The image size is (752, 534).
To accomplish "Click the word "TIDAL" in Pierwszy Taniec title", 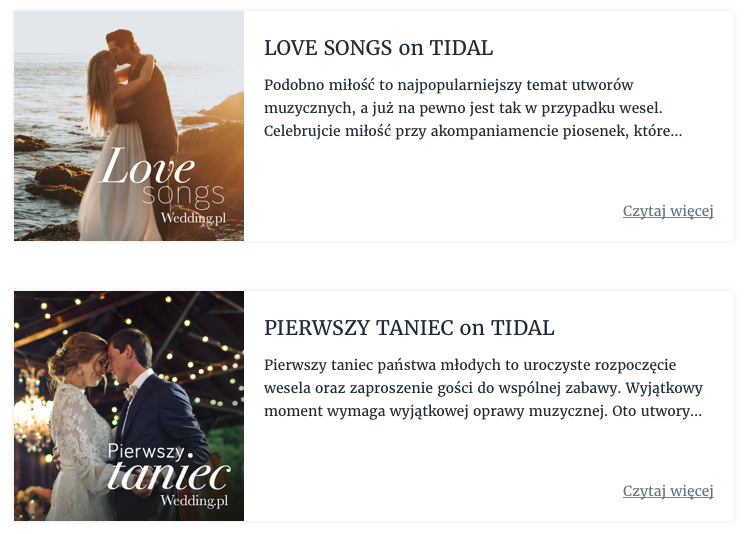I will [522, 328].
